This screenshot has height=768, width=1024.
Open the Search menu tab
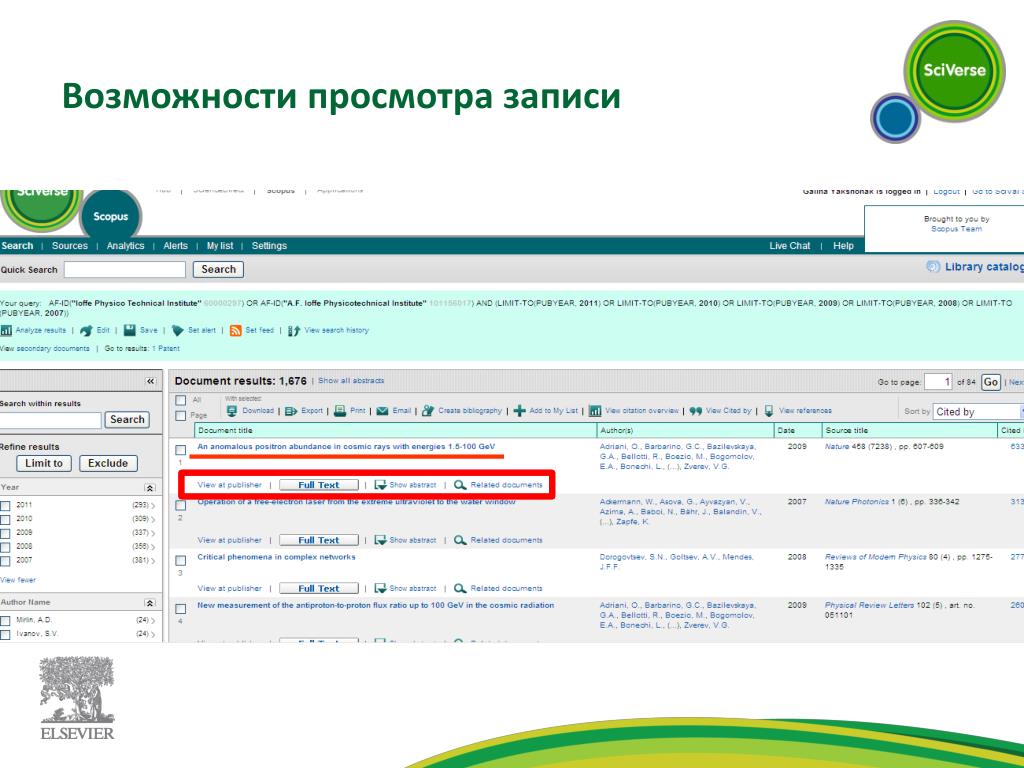(18, 246)
